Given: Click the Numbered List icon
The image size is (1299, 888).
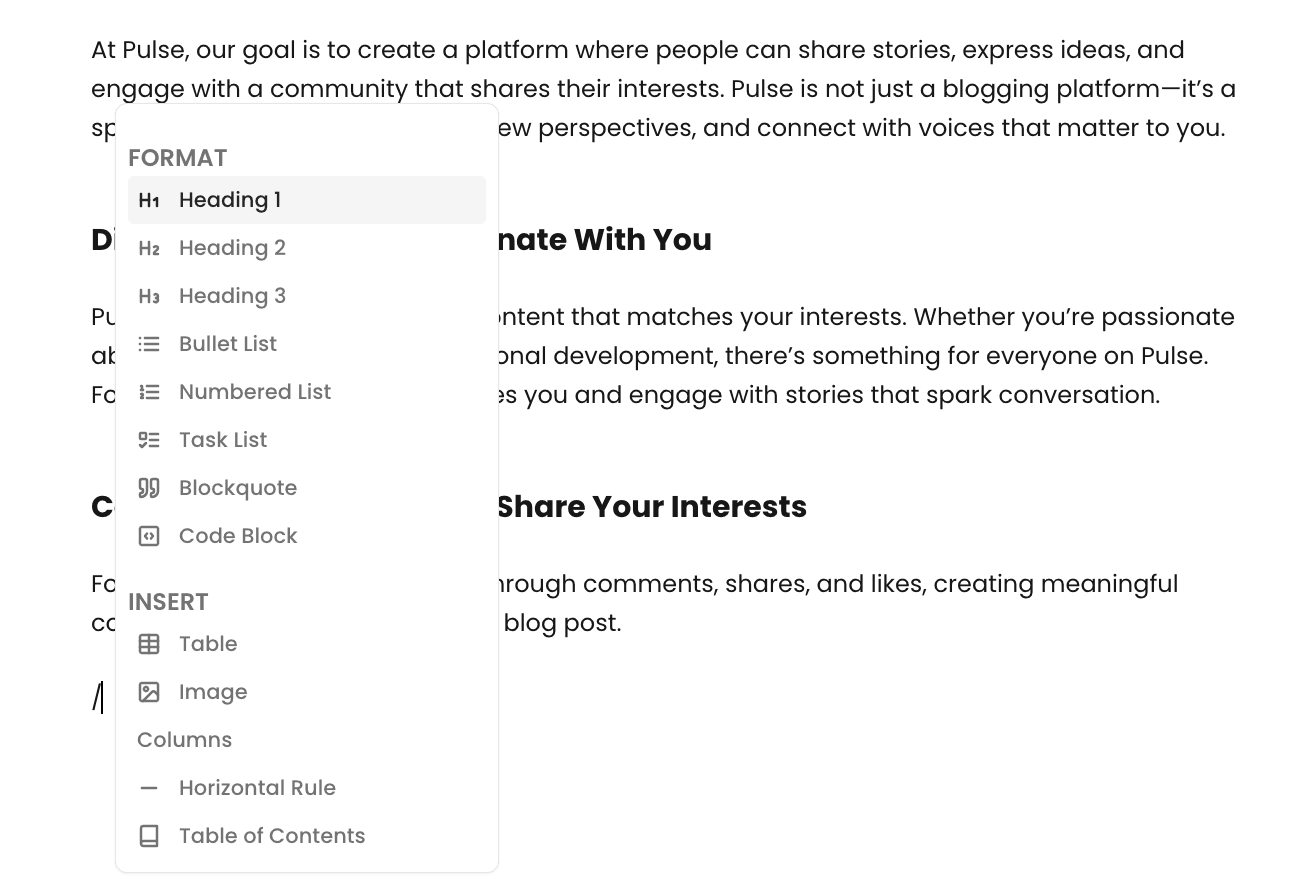Looking at the screenshot, I should coord(149,392).
